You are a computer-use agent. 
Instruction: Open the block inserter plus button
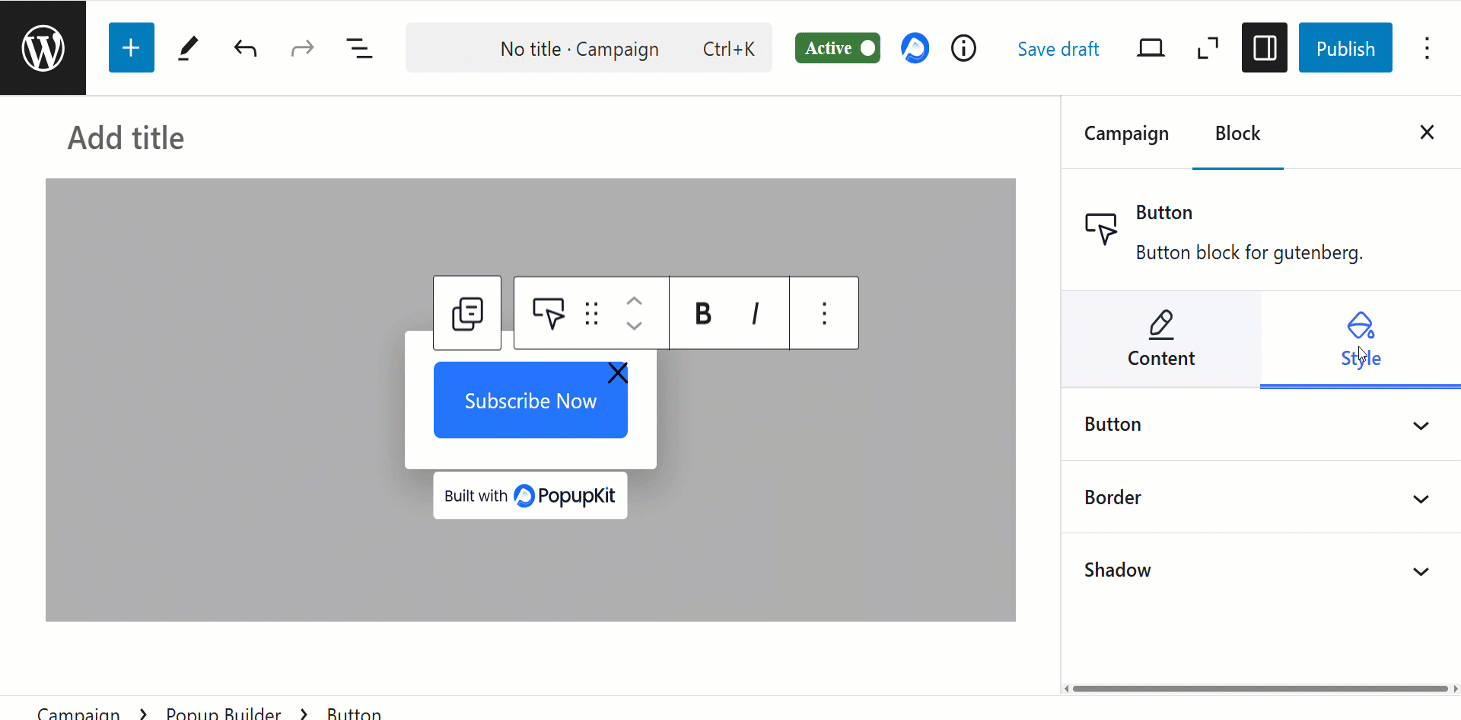131,48
